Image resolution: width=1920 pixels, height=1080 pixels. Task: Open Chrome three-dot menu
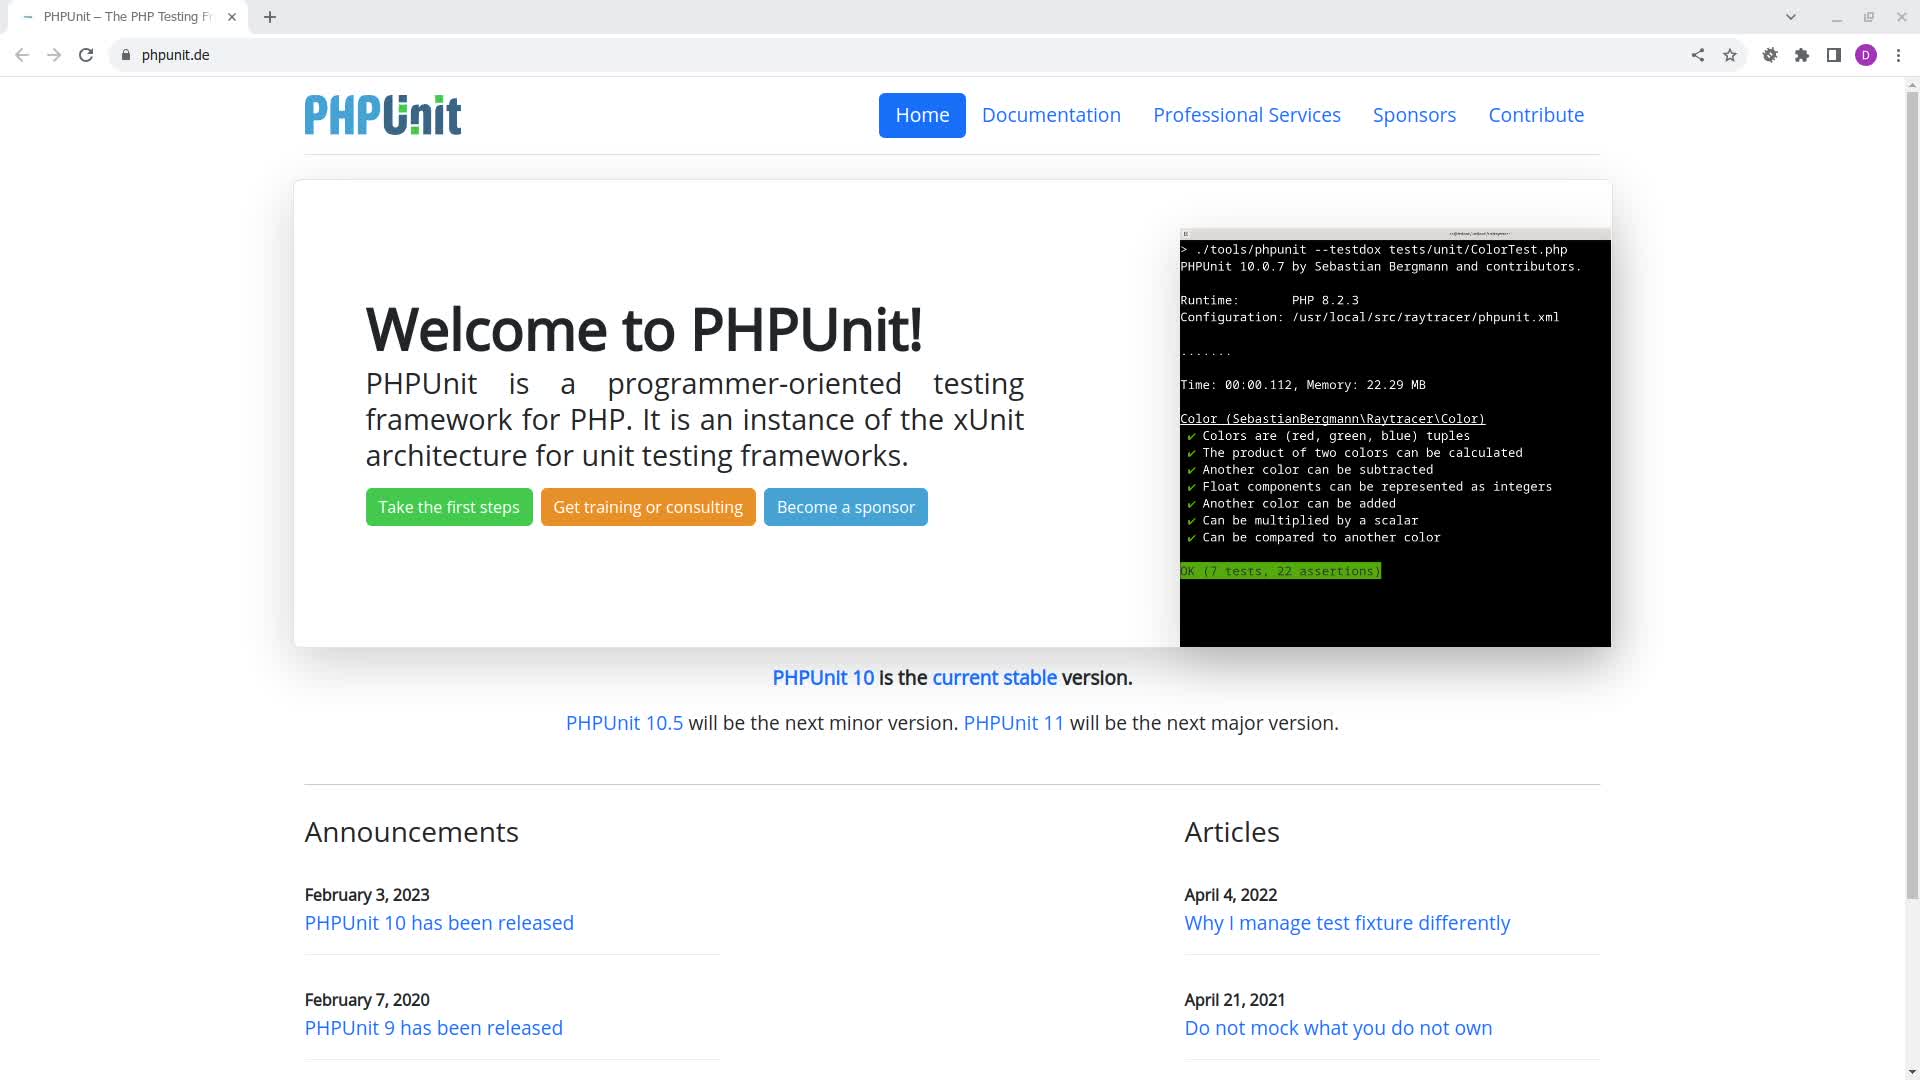1898,55
